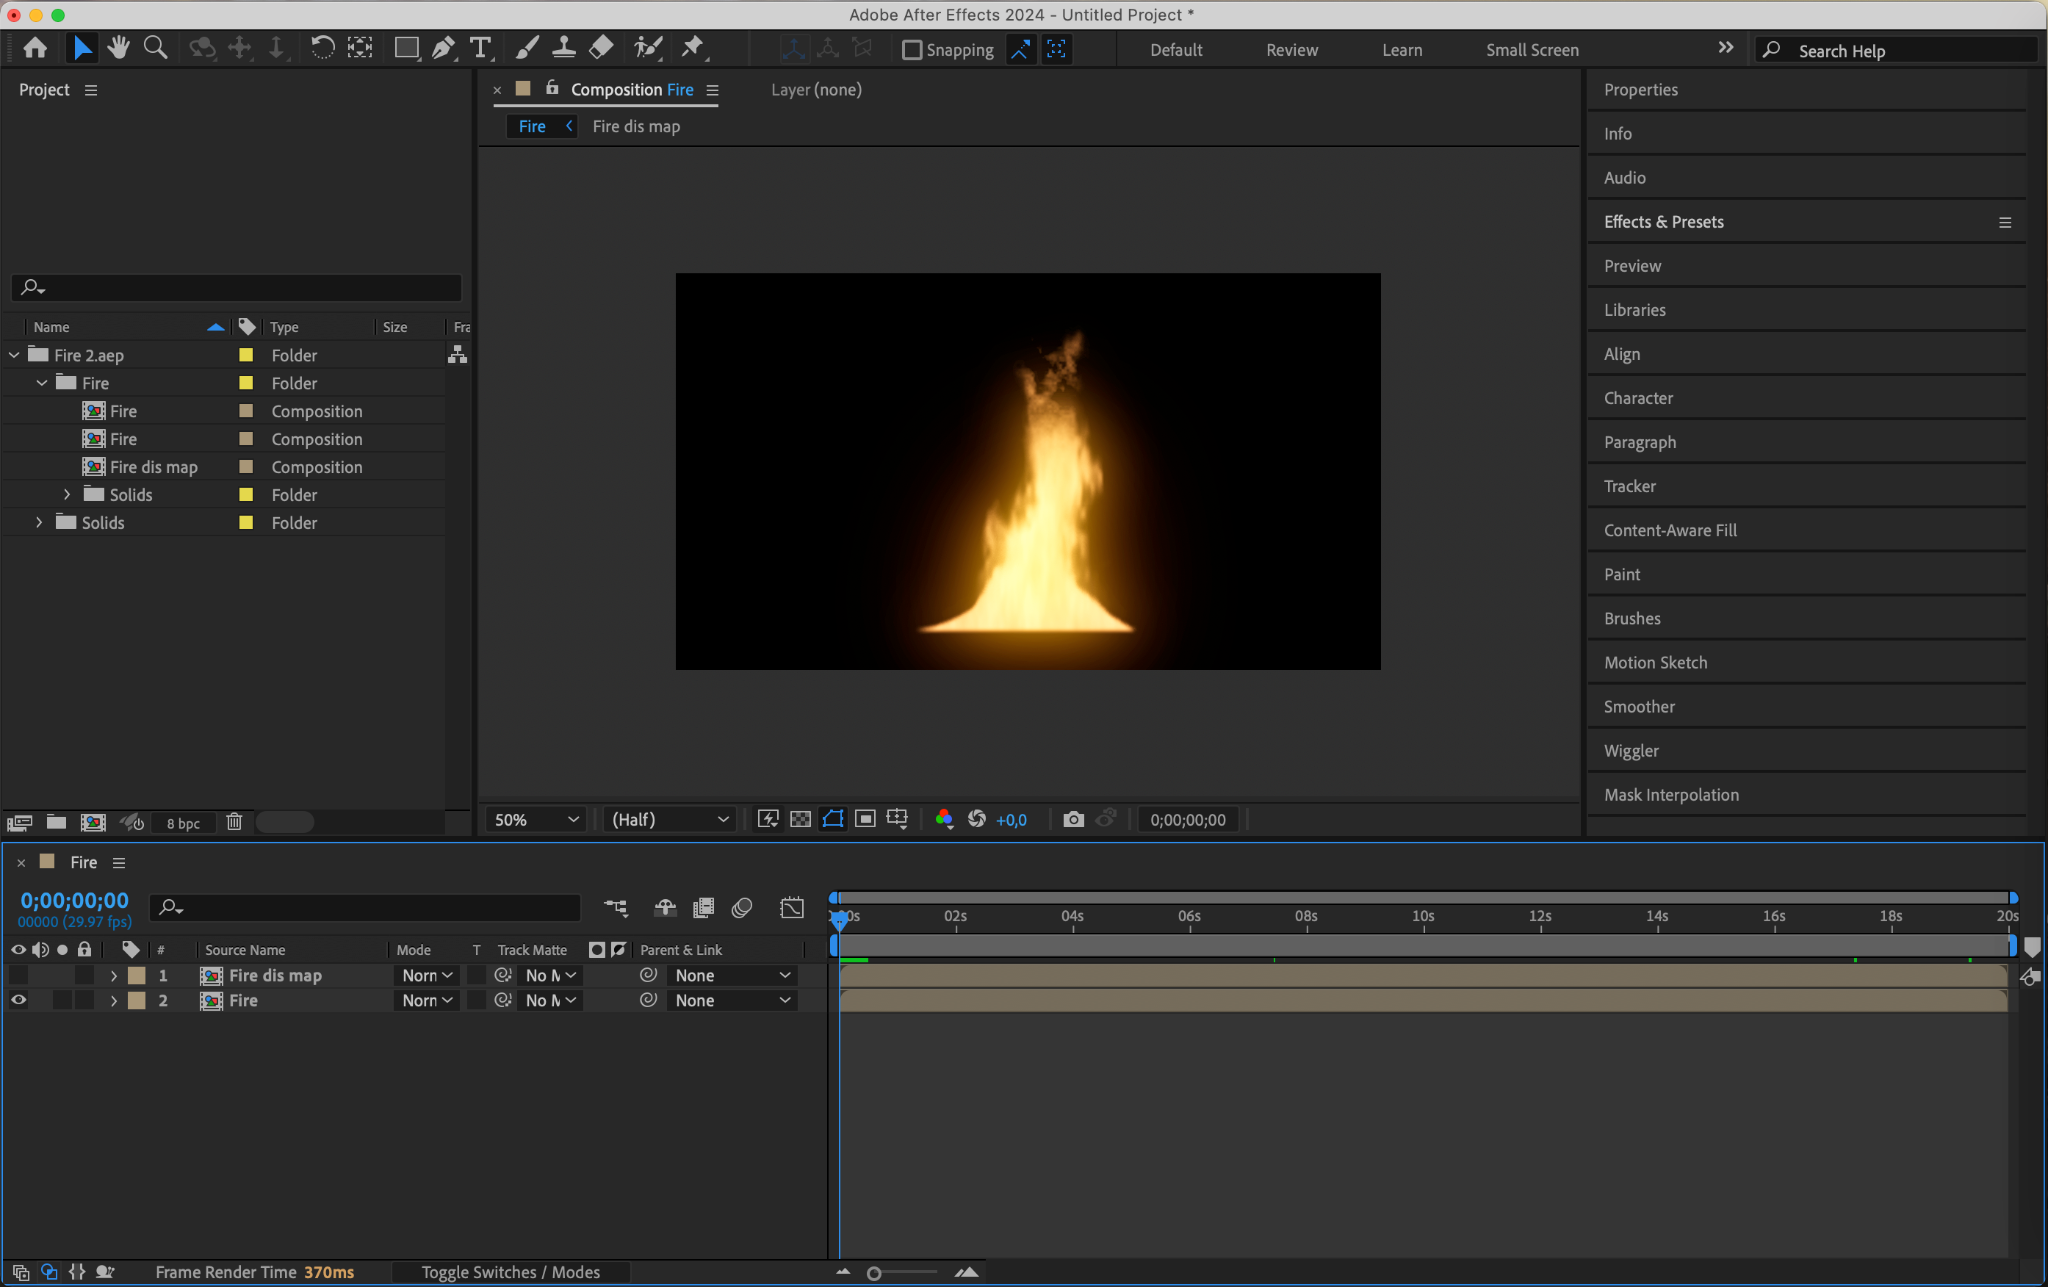This screenshot has width=2048, height=1287.
Task: Open the Effects & Presets panel
Action: tap(1663, 222)
